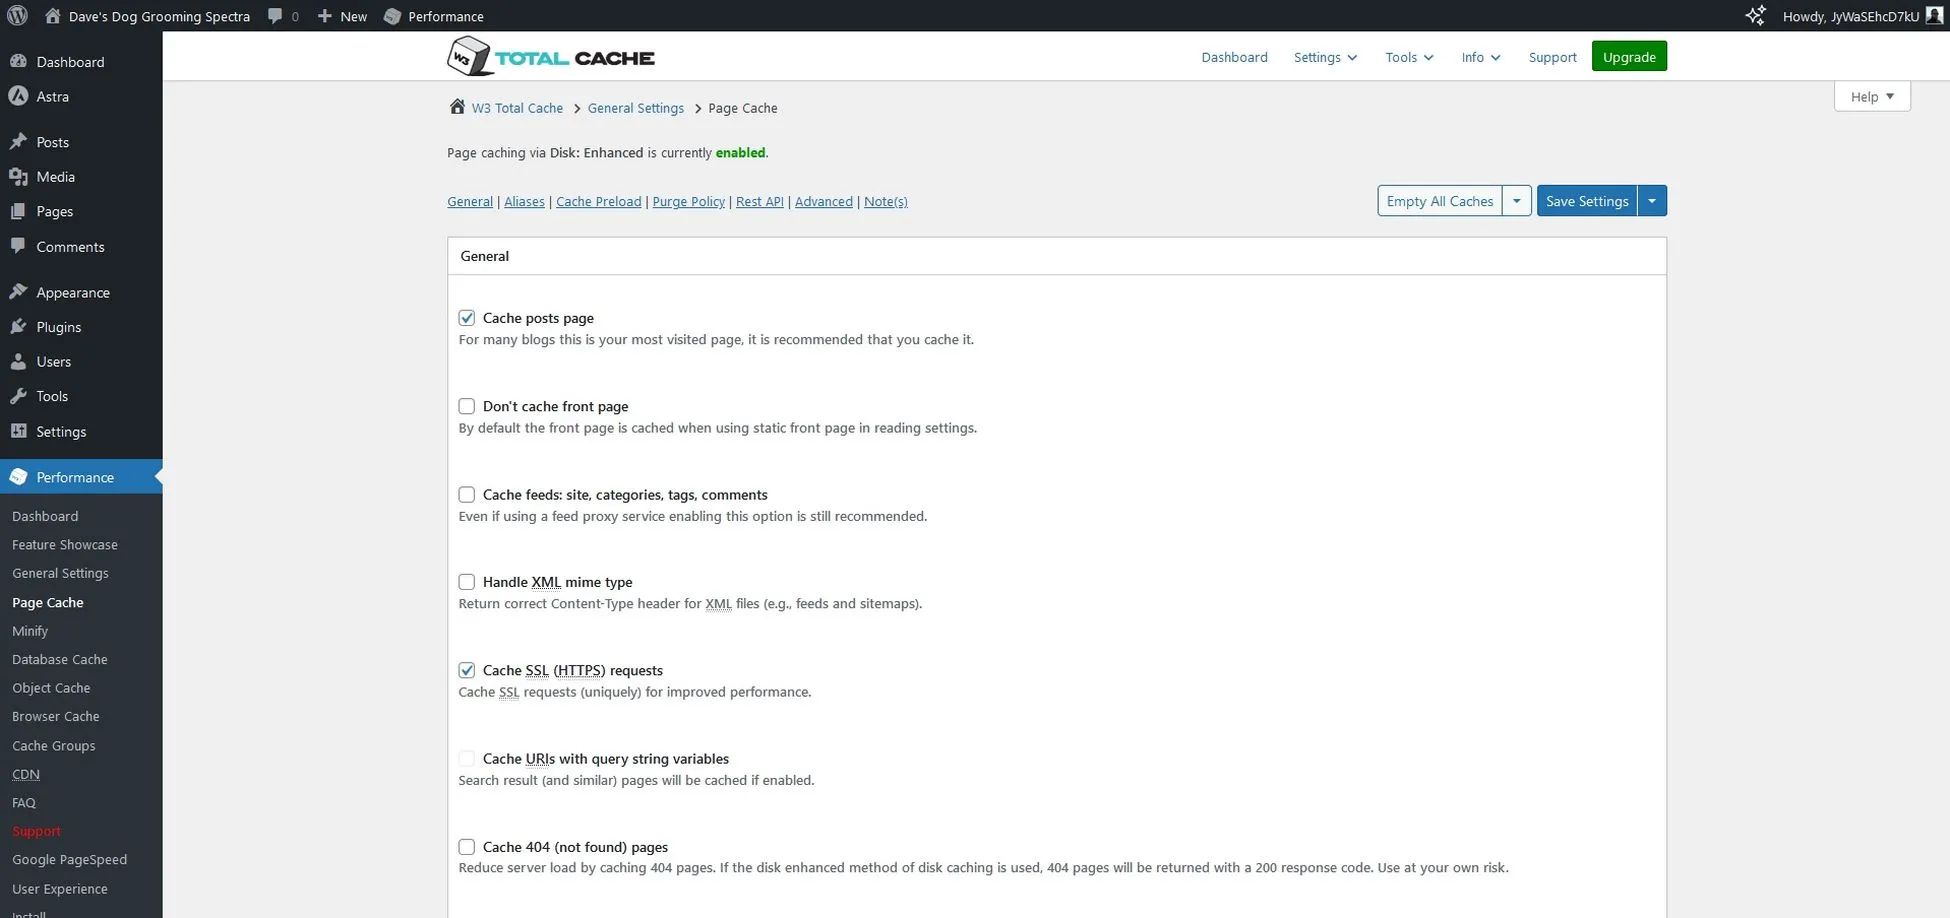Click the Settings sliders icon in sidebar
This screenshot has width=1950, height=918.
click(x=18, y=431)
